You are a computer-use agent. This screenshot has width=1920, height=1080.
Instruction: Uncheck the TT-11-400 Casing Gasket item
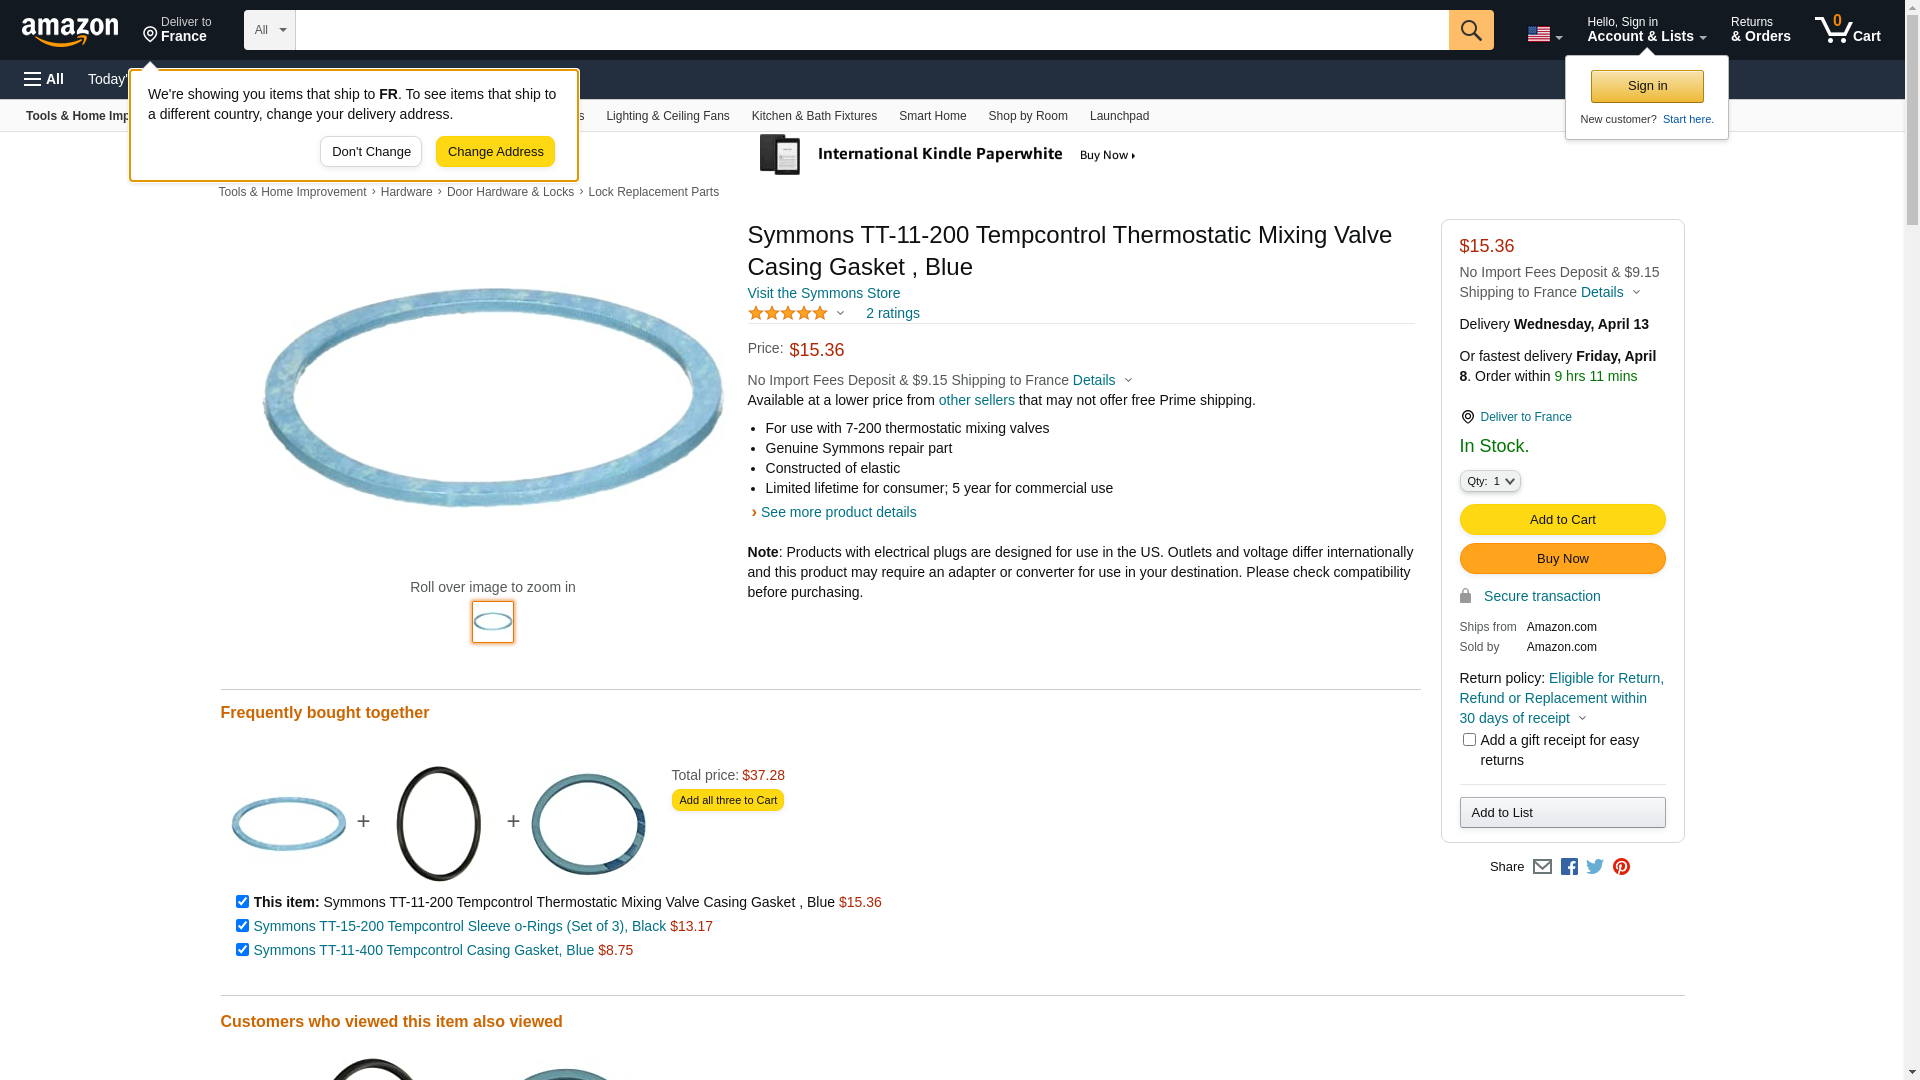pos(242,950)
